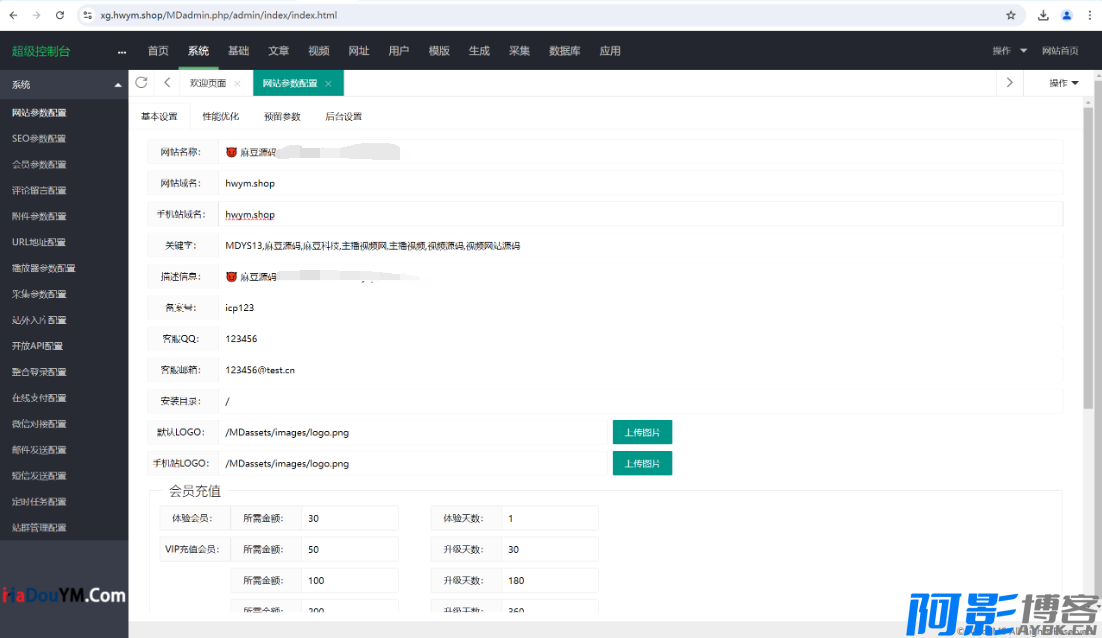Open the browser downloads icon
This screenshot has width=1102, height=638.
coord(1043,15)
